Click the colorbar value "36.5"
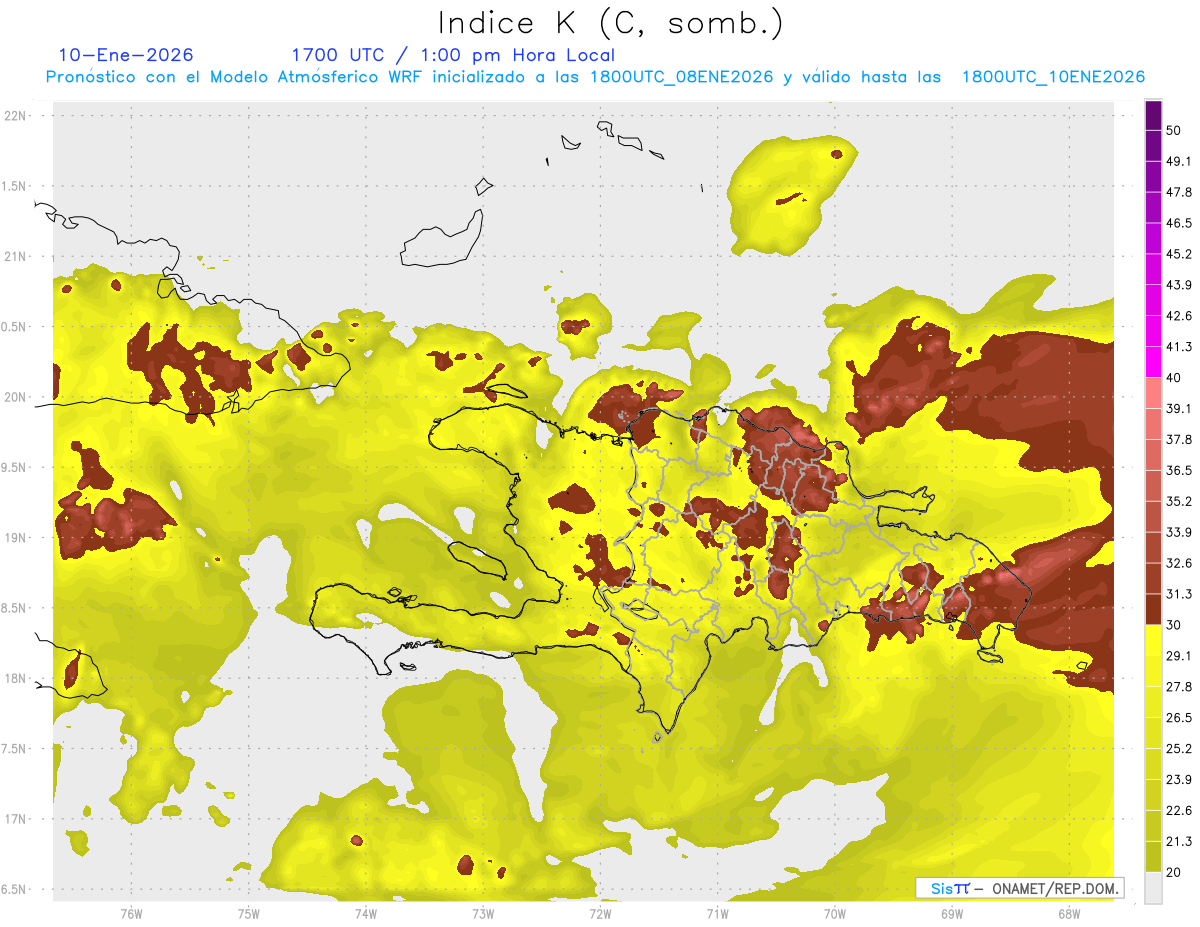This screenshot has height=927, width=1200. (1179, 470)
